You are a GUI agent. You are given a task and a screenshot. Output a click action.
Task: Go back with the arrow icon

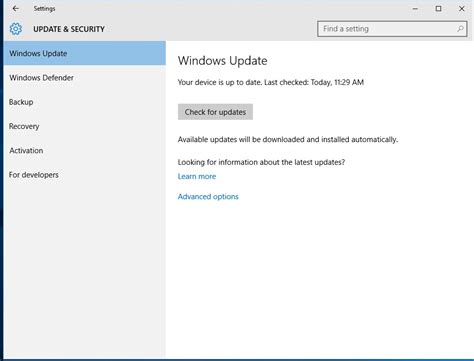(x=16, y=9)
